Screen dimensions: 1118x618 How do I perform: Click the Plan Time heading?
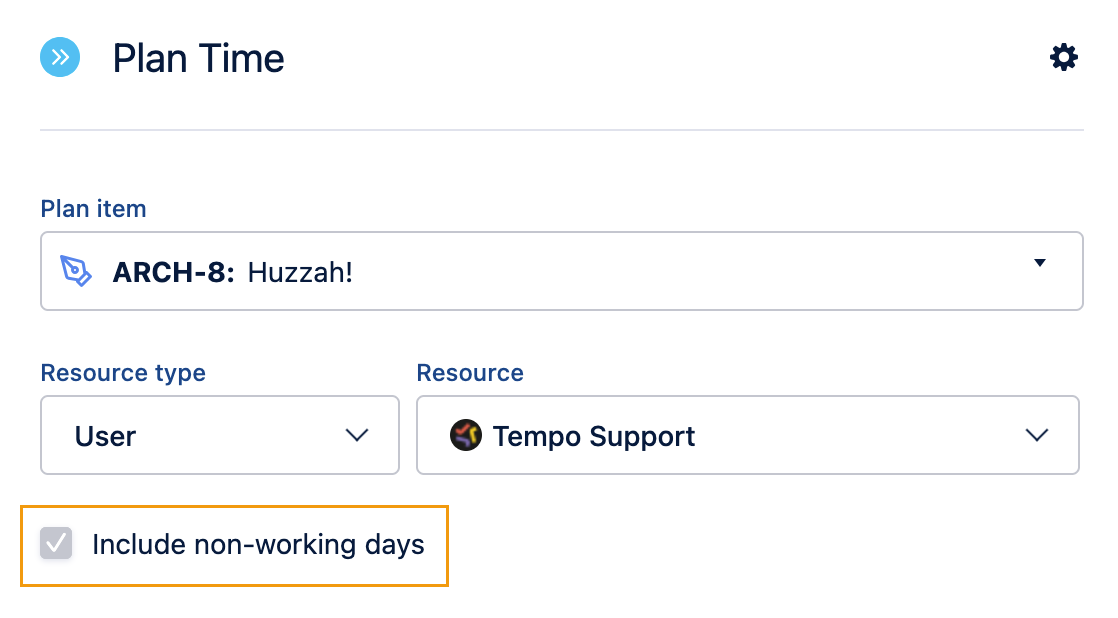[198, 59]
